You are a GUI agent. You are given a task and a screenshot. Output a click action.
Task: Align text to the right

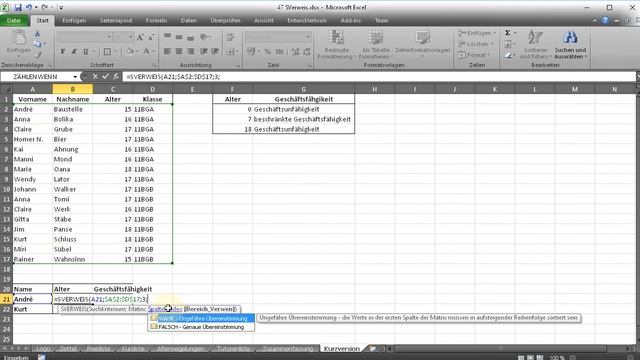click(x=190, y=51)
